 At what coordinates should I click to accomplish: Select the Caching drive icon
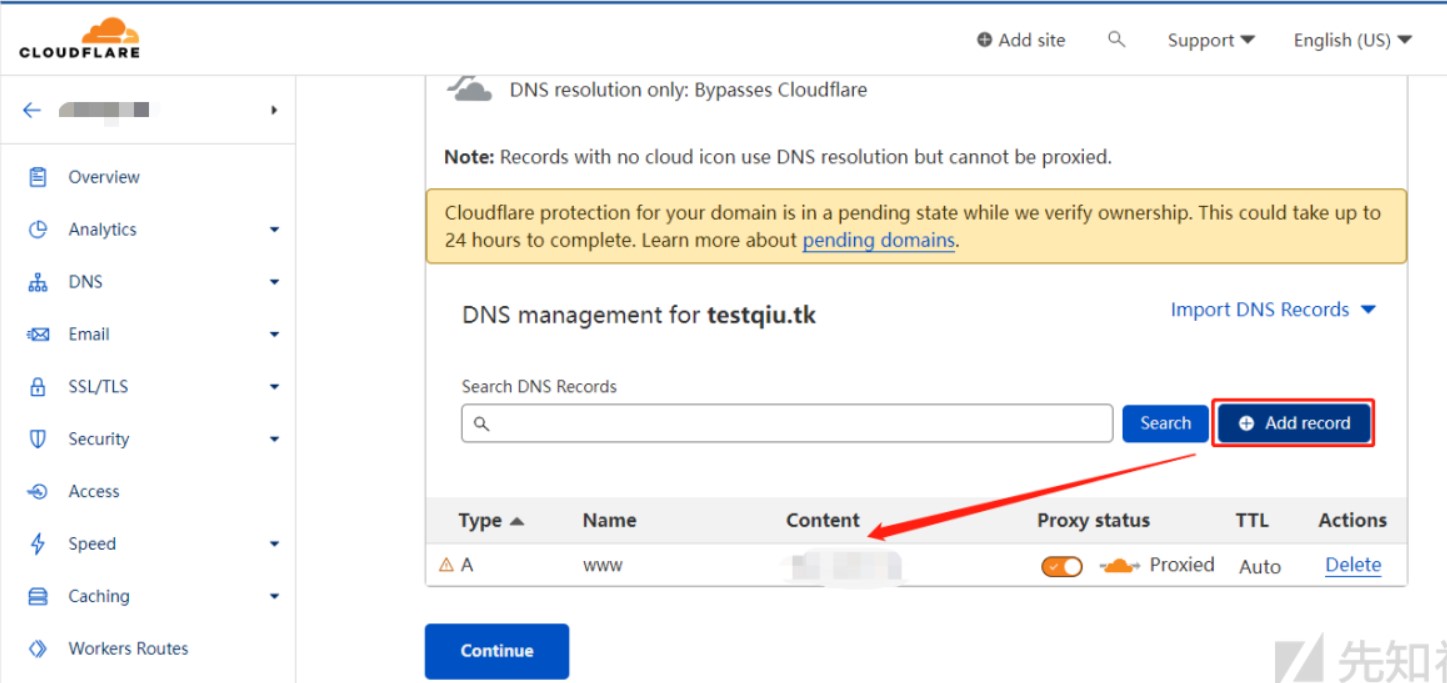tap(38, 596)
